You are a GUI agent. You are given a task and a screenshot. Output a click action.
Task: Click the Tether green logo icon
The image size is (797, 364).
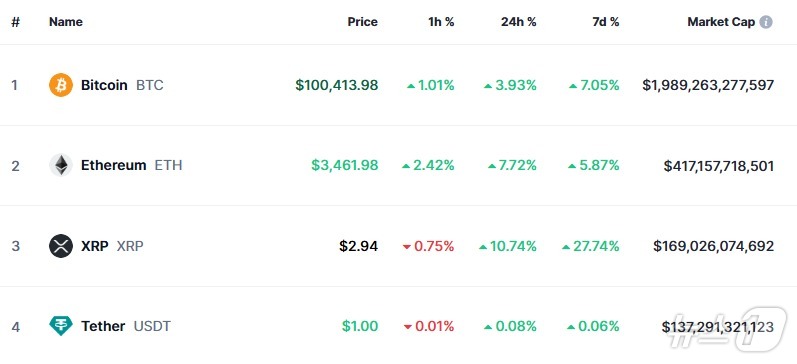(61, 326)
